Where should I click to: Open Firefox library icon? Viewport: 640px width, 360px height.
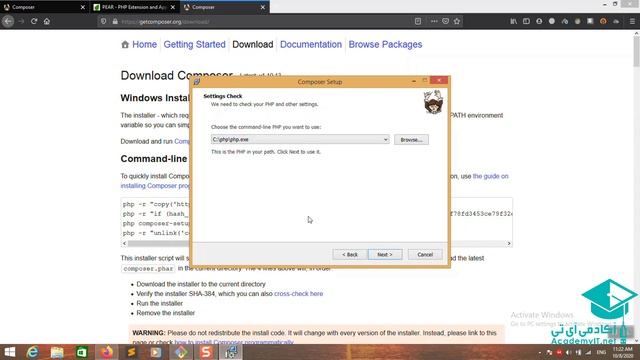pos(513,21)
